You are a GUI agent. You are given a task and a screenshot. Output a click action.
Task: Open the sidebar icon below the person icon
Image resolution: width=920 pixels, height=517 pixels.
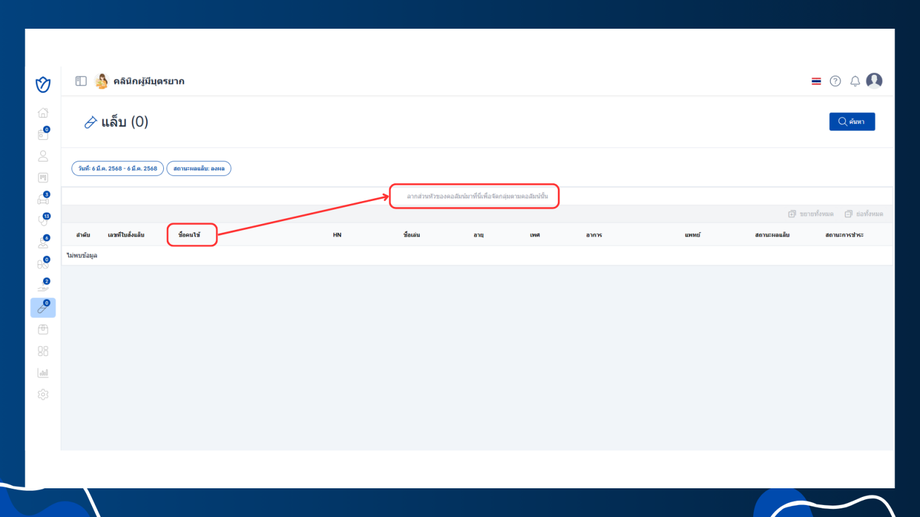tap(43, 178)
